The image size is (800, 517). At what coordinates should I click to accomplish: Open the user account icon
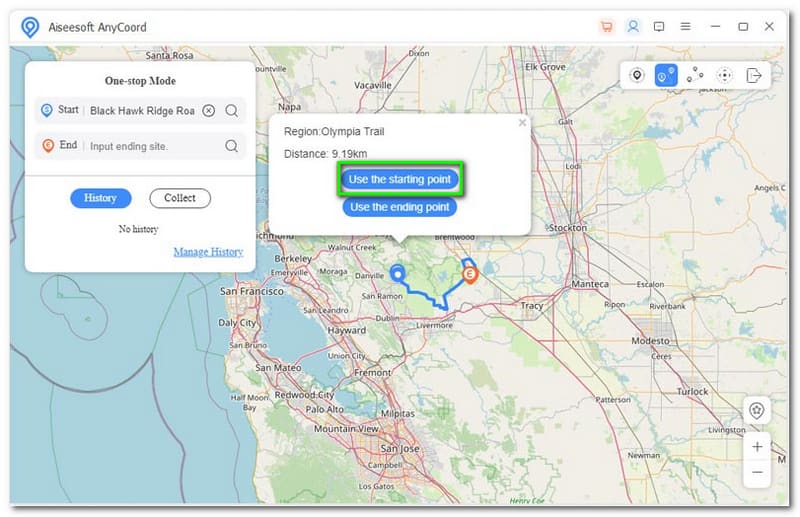[x=633, y=27]
